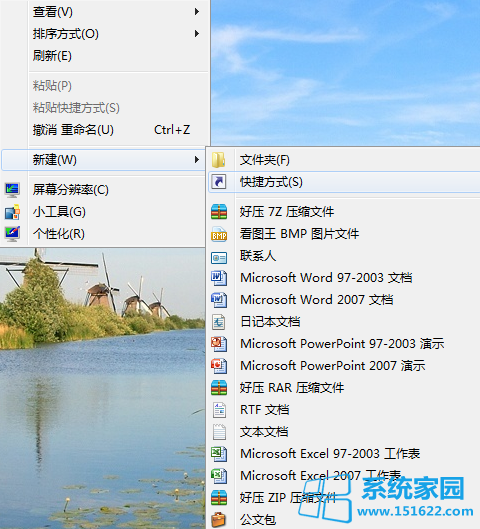Create a 好压 7Z 压缩文件
This screenshot has height=529, width=480.
pyautogui.click(x=344, y=212)
